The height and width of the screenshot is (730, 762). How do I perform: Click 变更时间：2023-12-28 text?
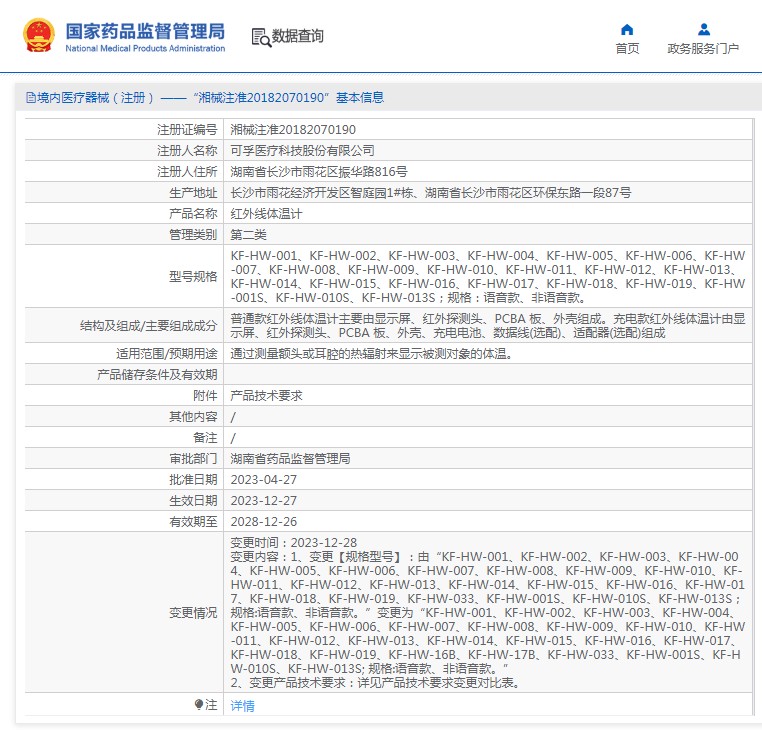click(x=294, y=542)
